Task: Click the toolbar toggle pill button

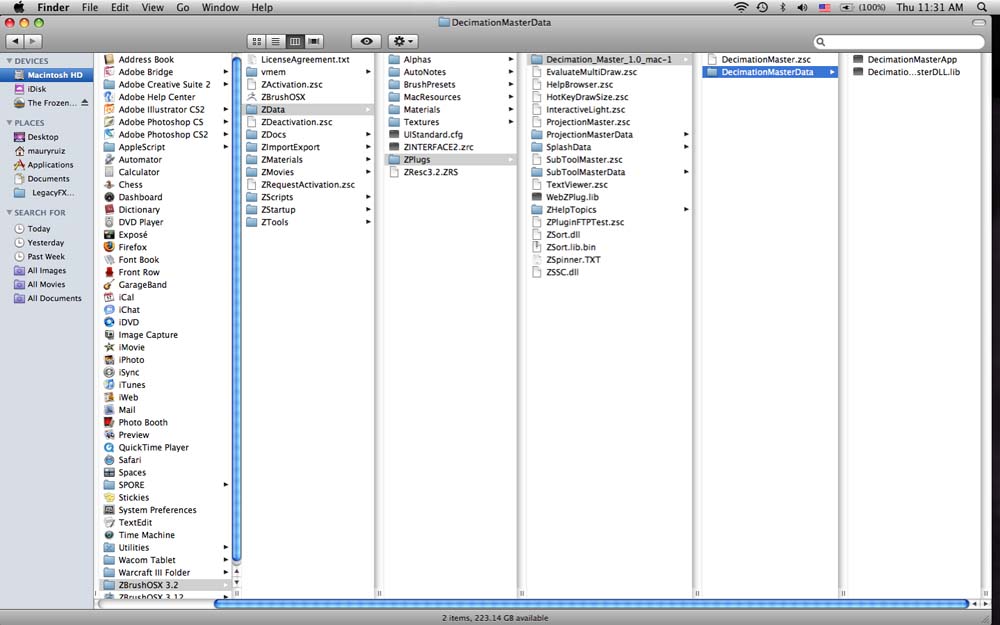Action: click(x=978, y=22)
